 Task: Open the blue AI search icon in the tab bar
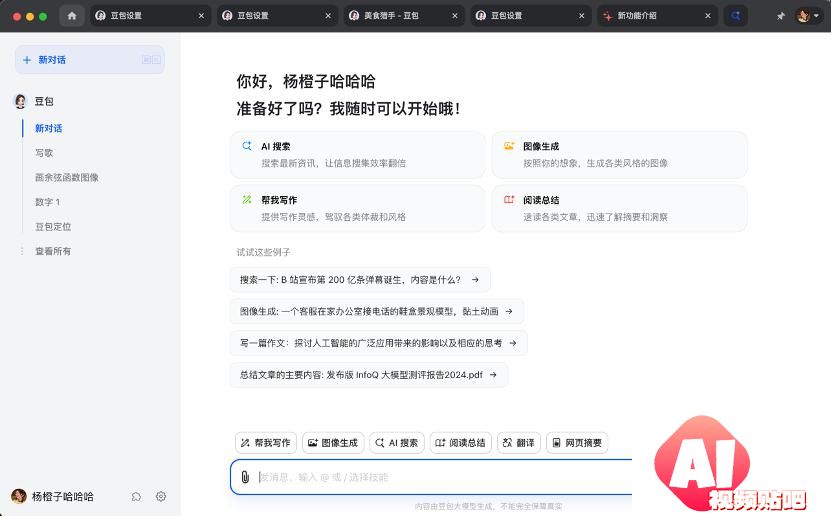[x=735, y=16]
